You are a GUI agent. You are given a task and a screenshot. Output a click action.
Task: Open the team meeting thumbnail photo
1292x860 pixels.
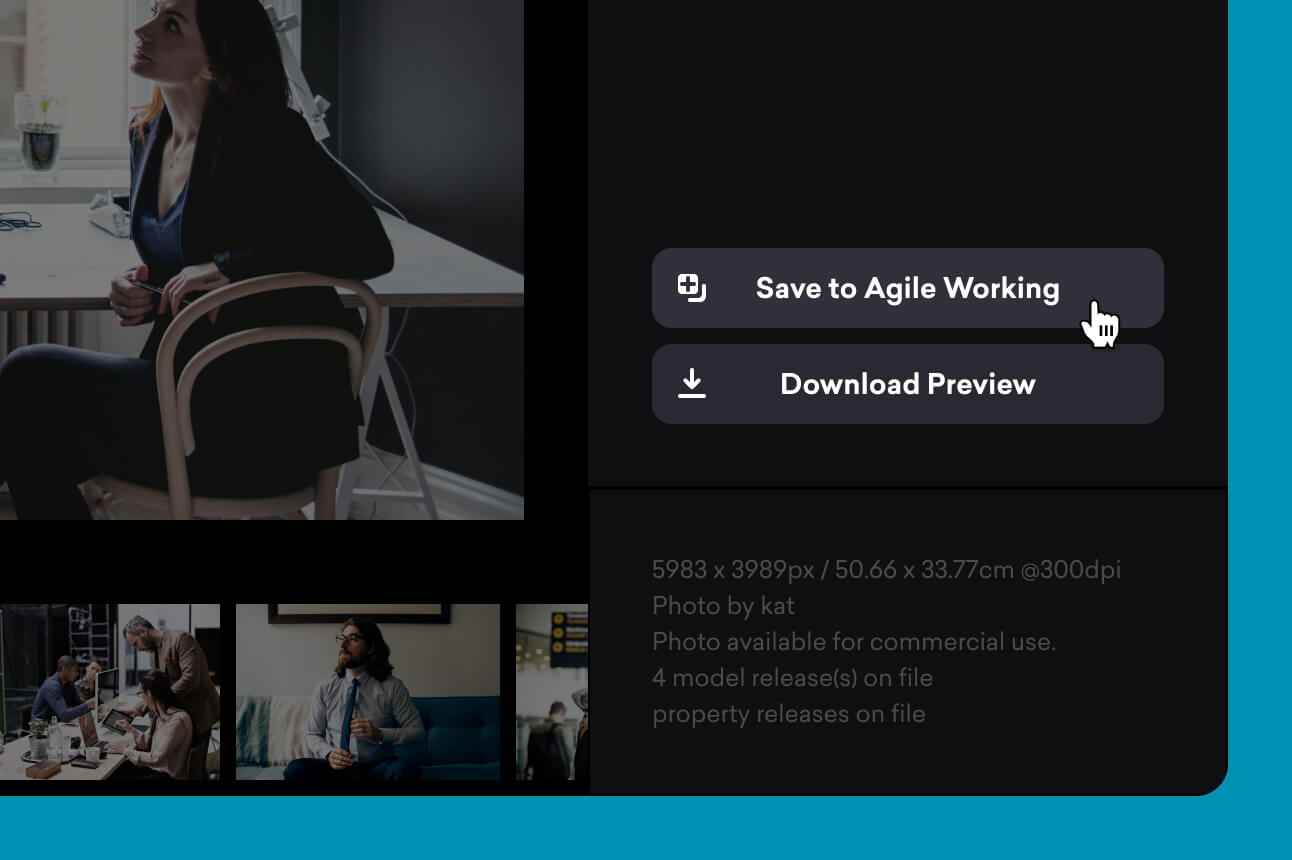(110, 691)
